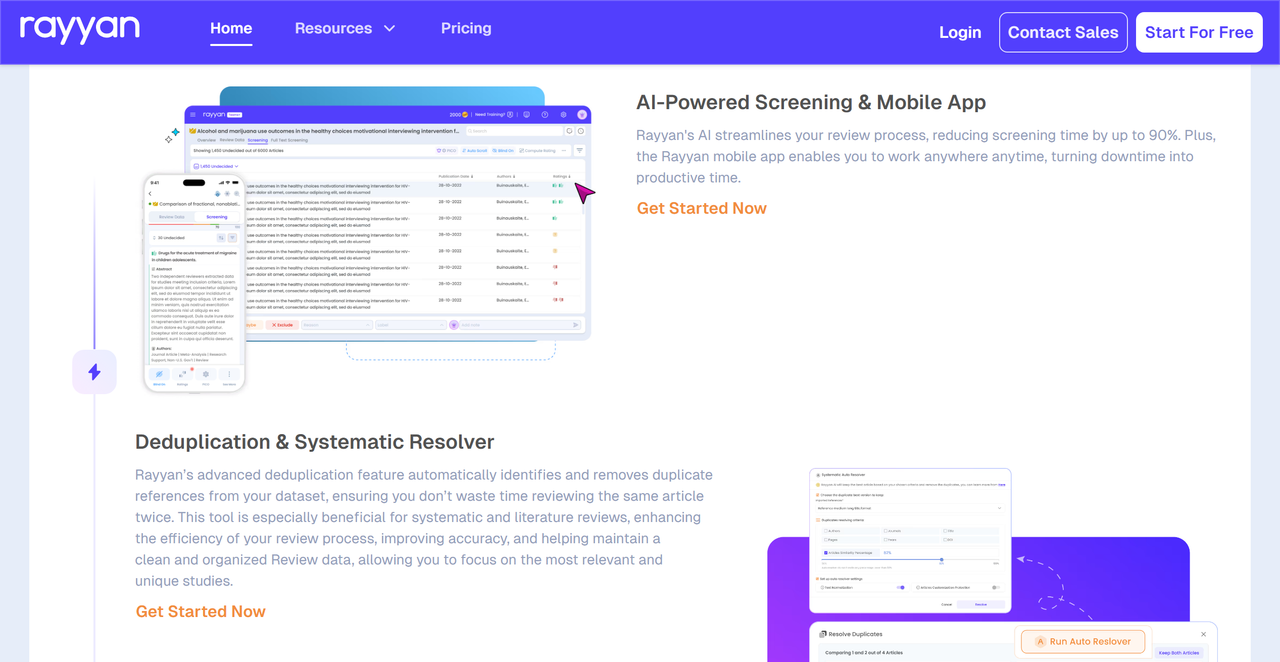Image resolution: width=1280 pixels, height=662 pixels.
Task: Tap the Ratings icon in the phone bottom bar
Action: coord(182,376)
